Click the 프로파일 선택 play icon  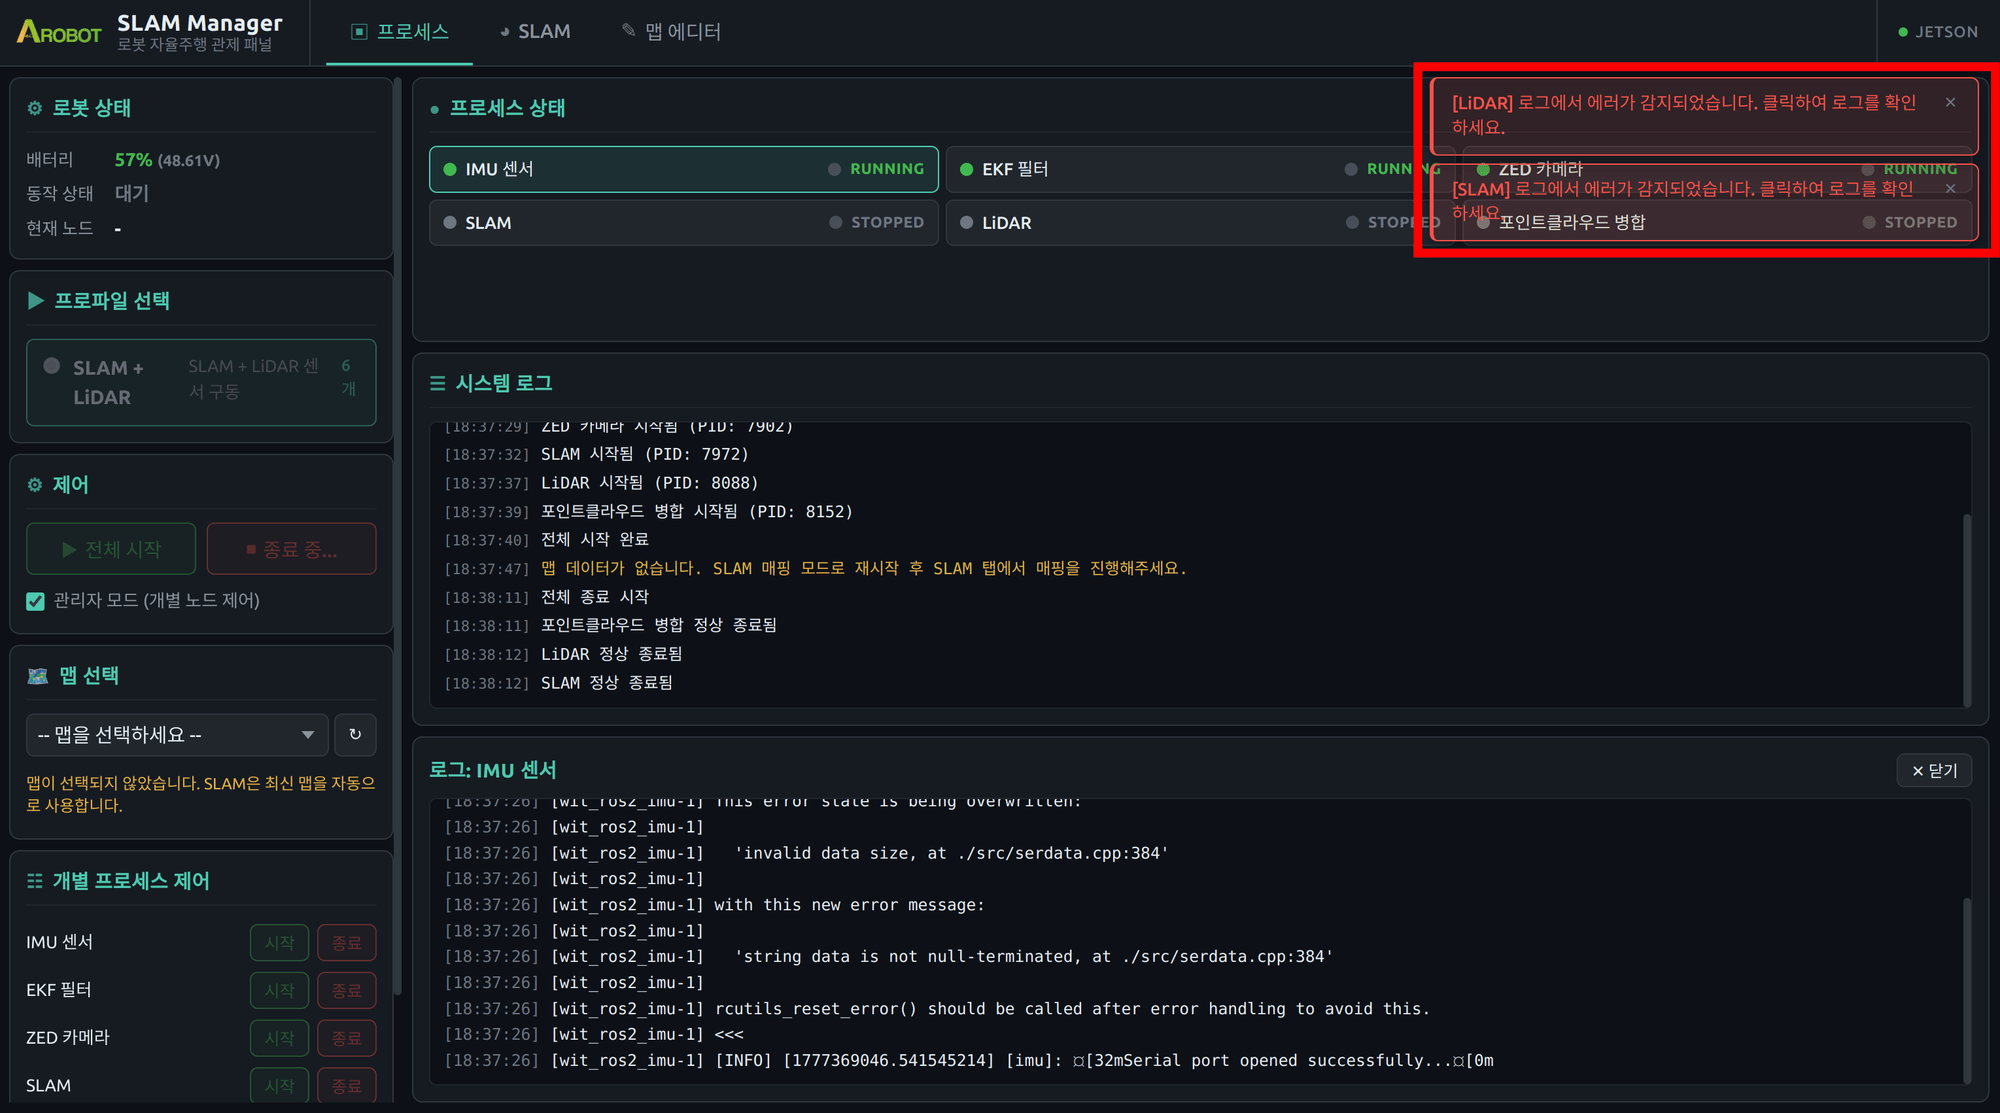click(36, 301)
